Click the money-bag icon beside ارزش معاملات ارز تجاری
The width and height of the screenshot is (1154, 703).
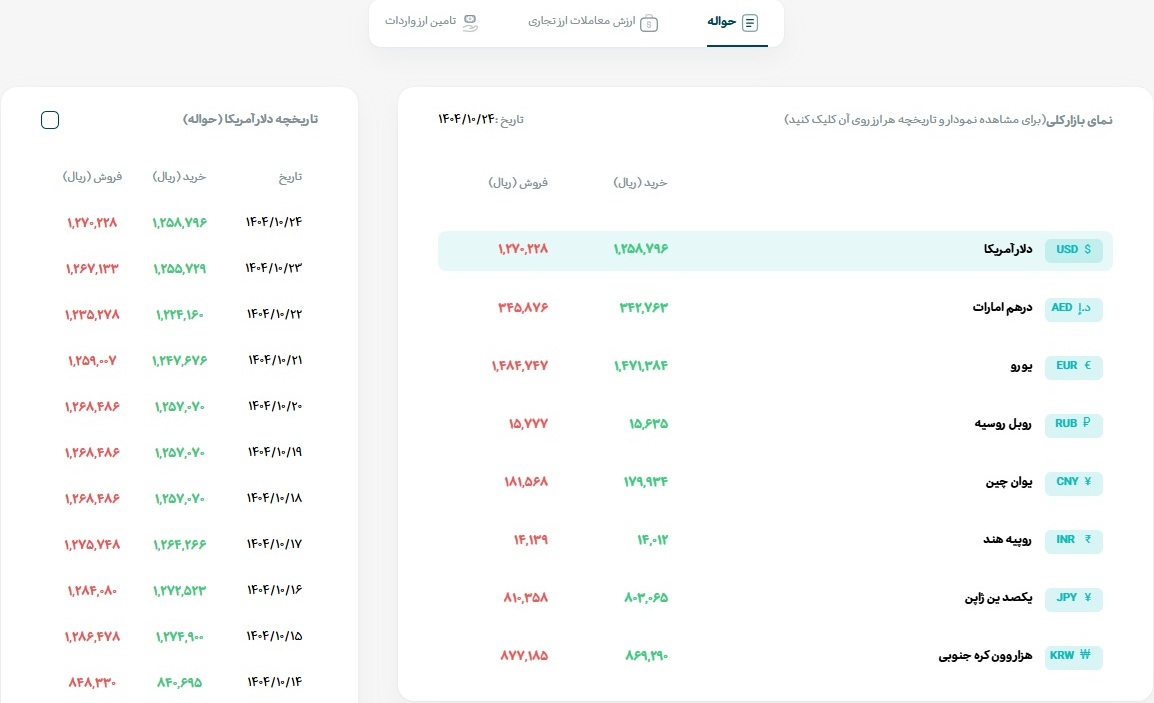point(651,21)
